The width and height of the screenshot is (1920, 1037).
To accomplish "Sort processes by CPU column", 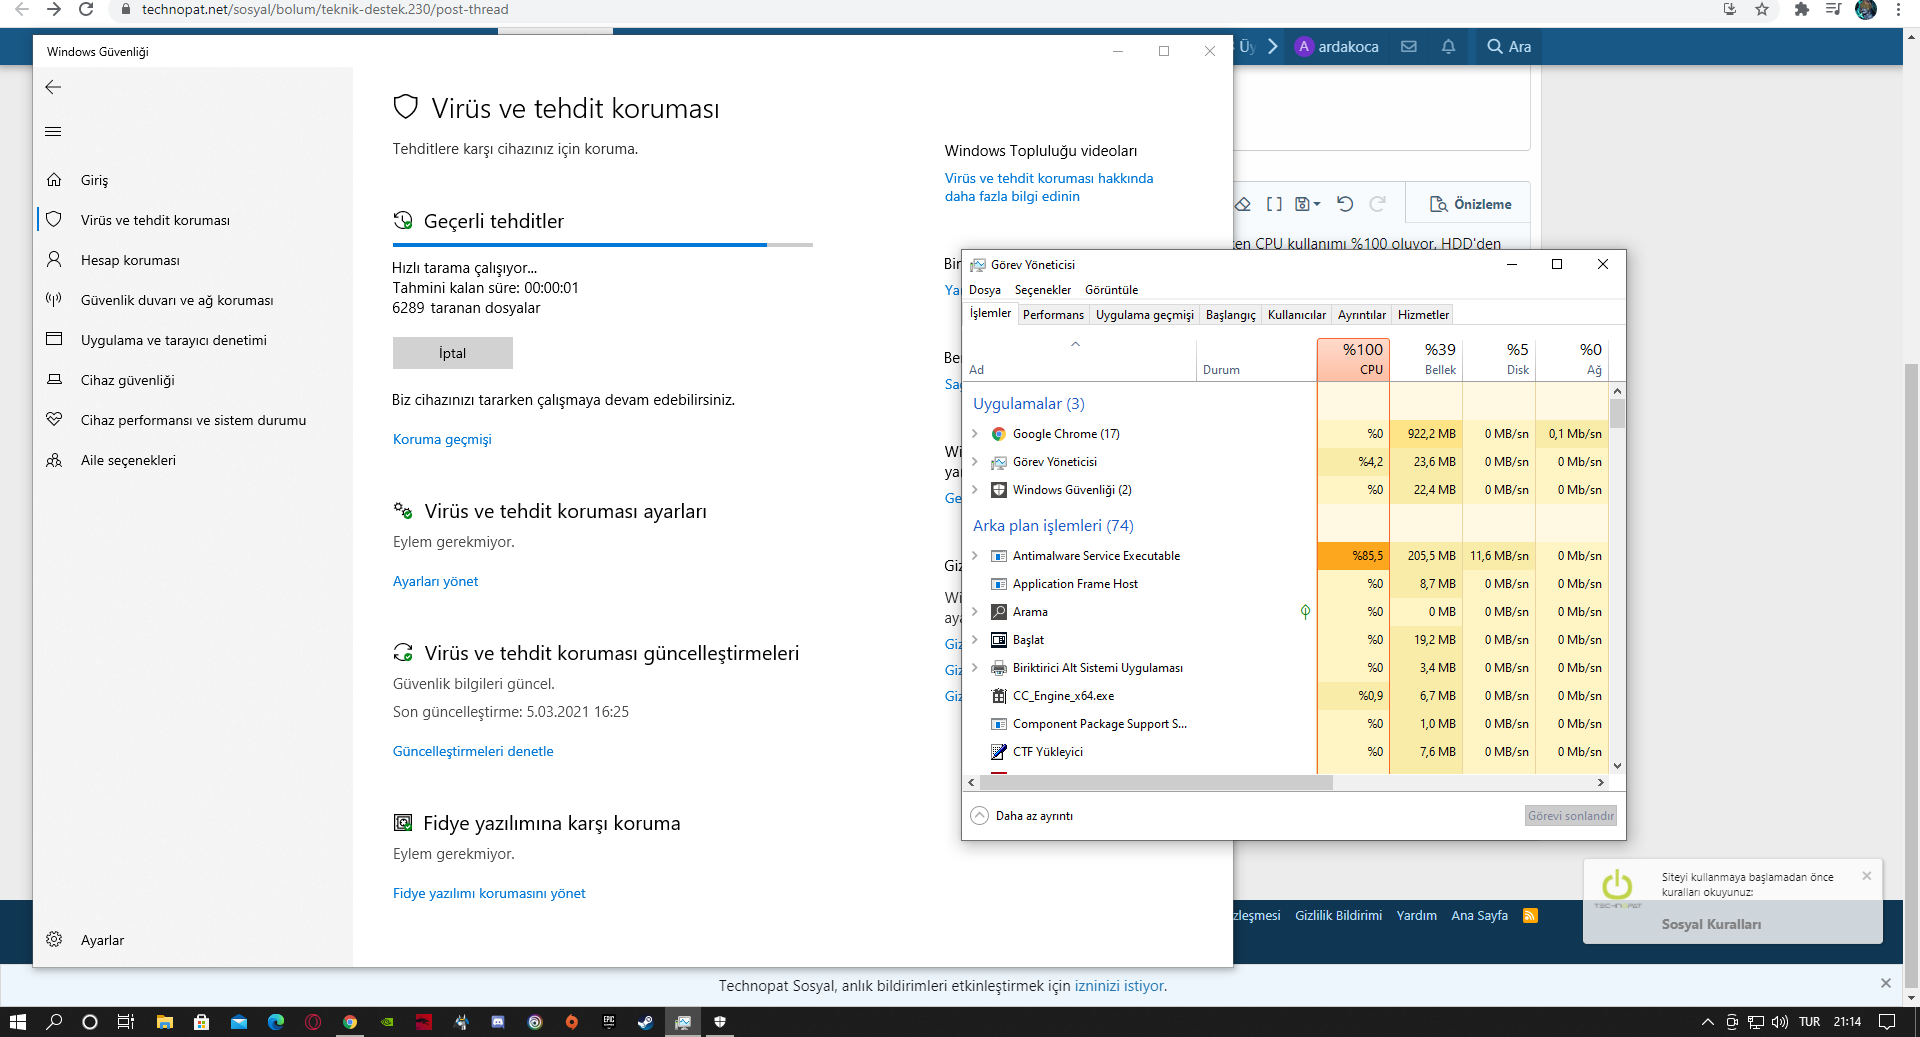I will (x=1353, y=359).
